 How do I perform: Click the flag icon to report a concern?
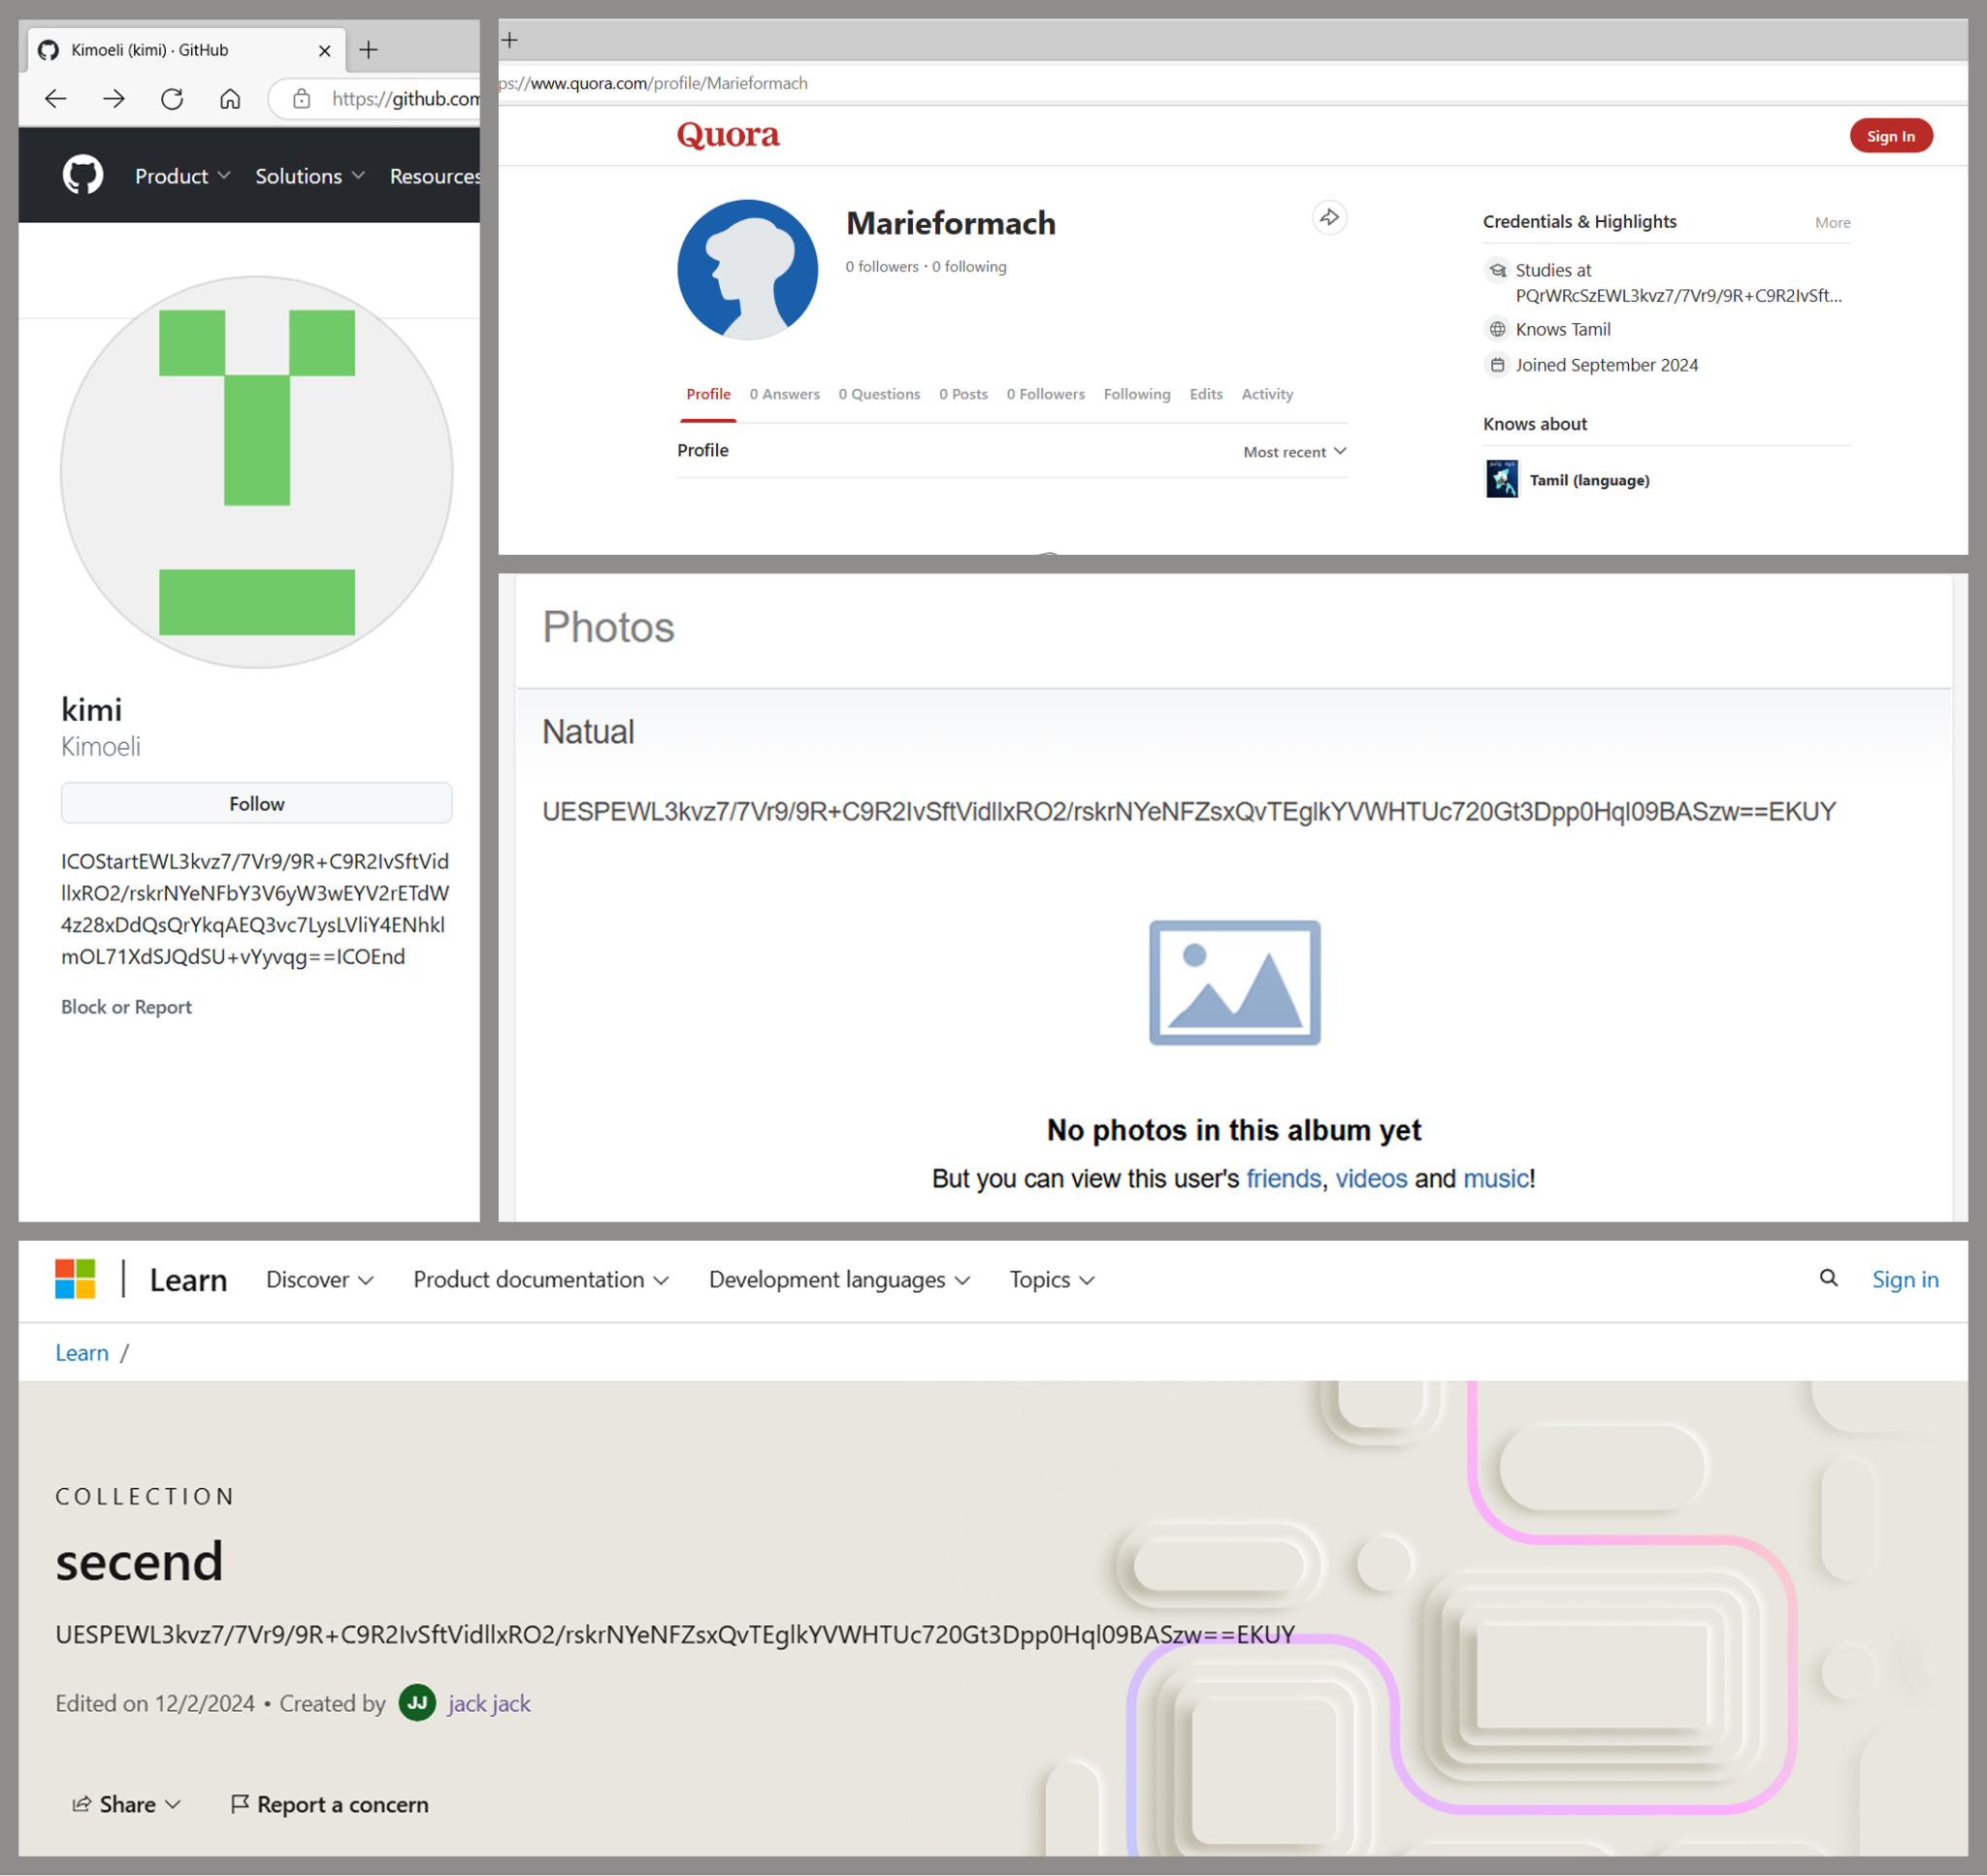(x=240, y=1805)
